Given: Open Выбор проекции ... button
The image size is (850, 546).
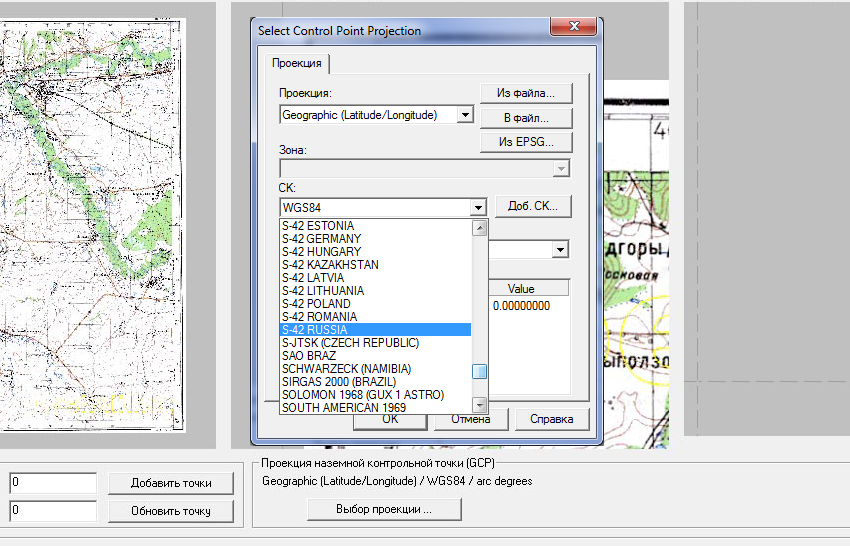Looking at the screenshot, I should [x=384, y=509].
